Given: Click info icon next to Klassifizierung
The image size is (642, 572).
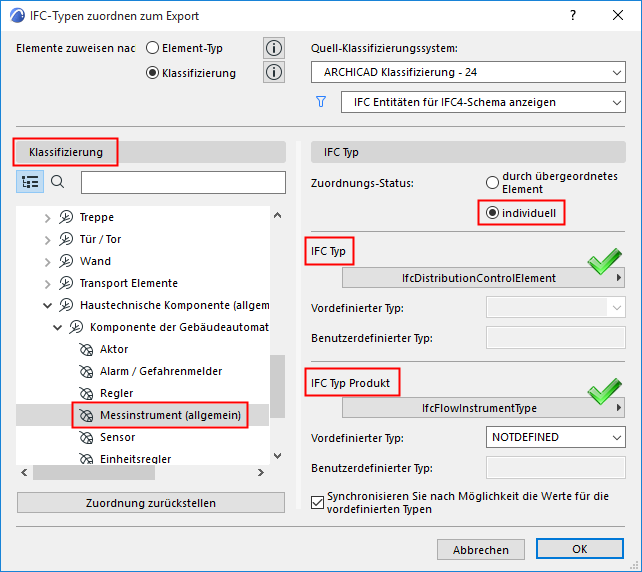Looking at the screenshot, I should tap(274, 72).
